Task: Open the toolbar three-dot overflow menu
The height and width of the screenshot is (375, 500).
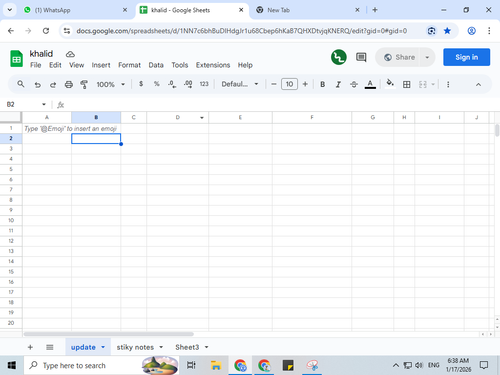Action: pos(448,84)
